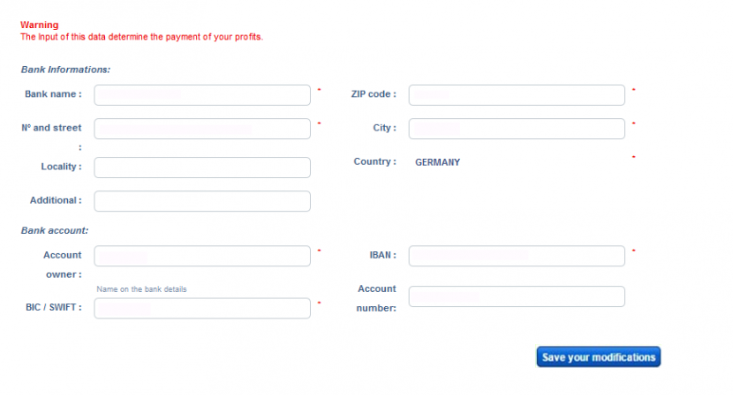This screenshot has width=733, height=395.
Task: Focus the BIC / SWIFT field
Action: (202, 308)
